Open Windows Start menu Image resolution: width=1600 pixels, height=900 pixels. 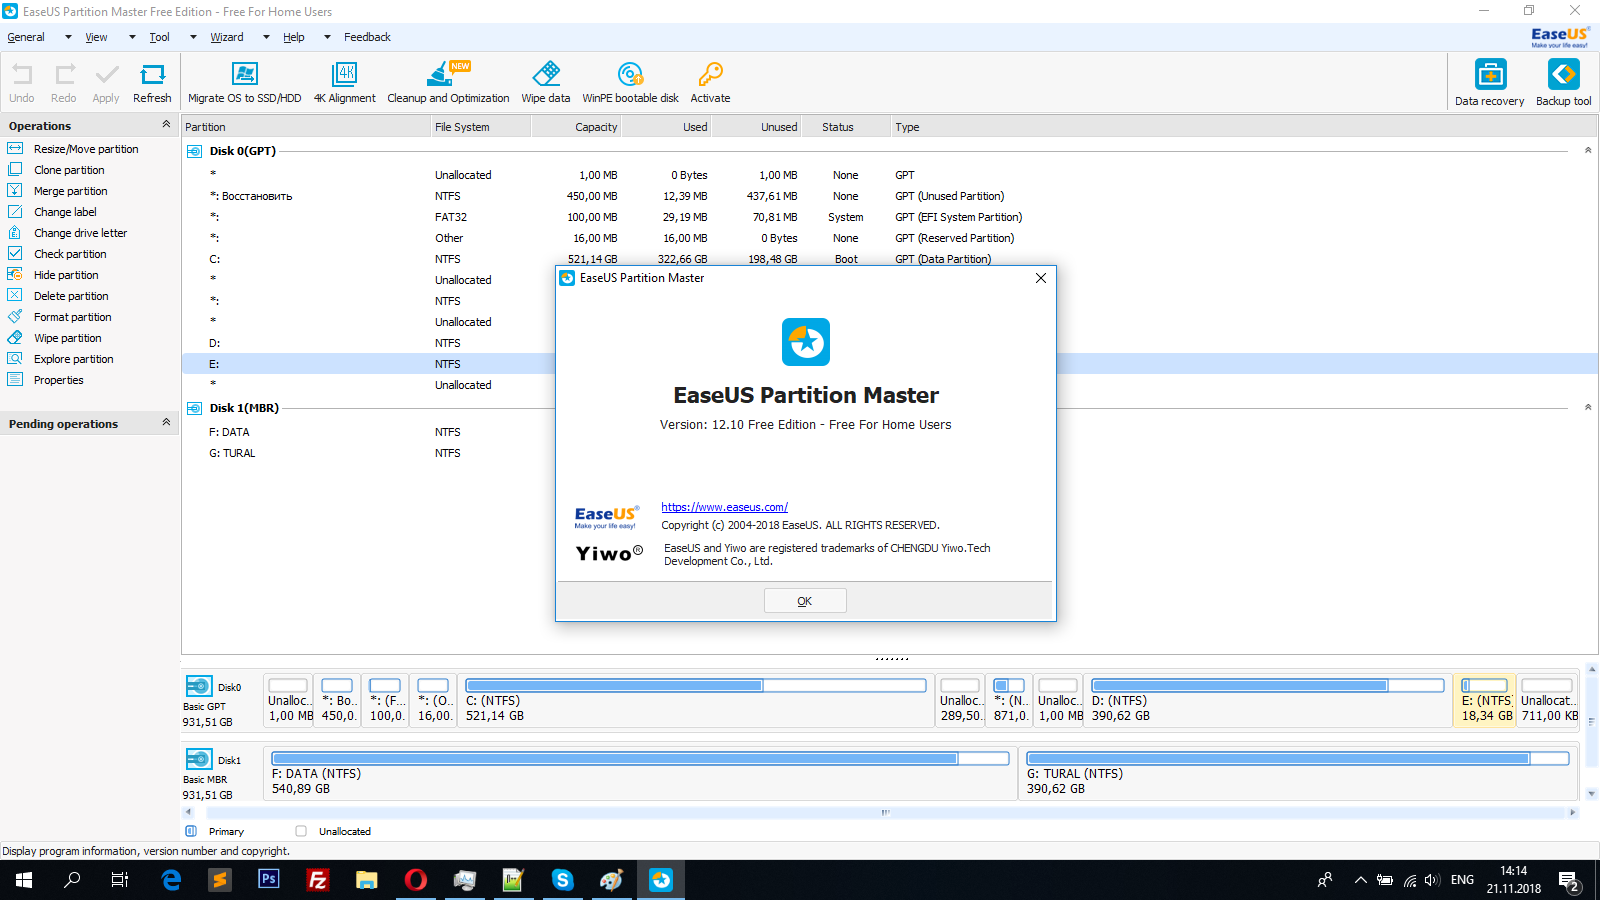tap(24, 880)
